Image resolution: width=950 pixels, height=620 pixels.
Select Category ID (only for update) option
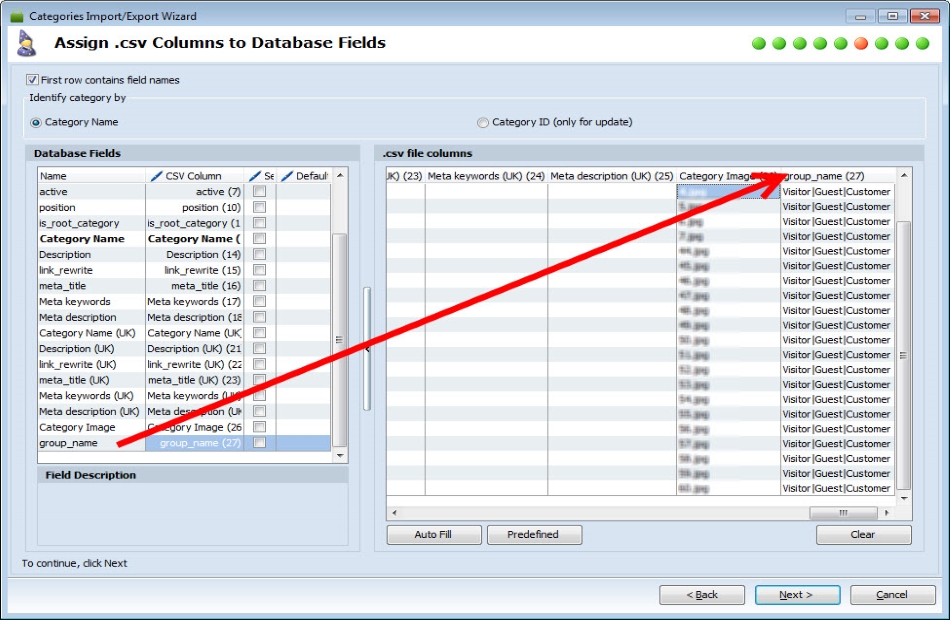click(483, 122)
